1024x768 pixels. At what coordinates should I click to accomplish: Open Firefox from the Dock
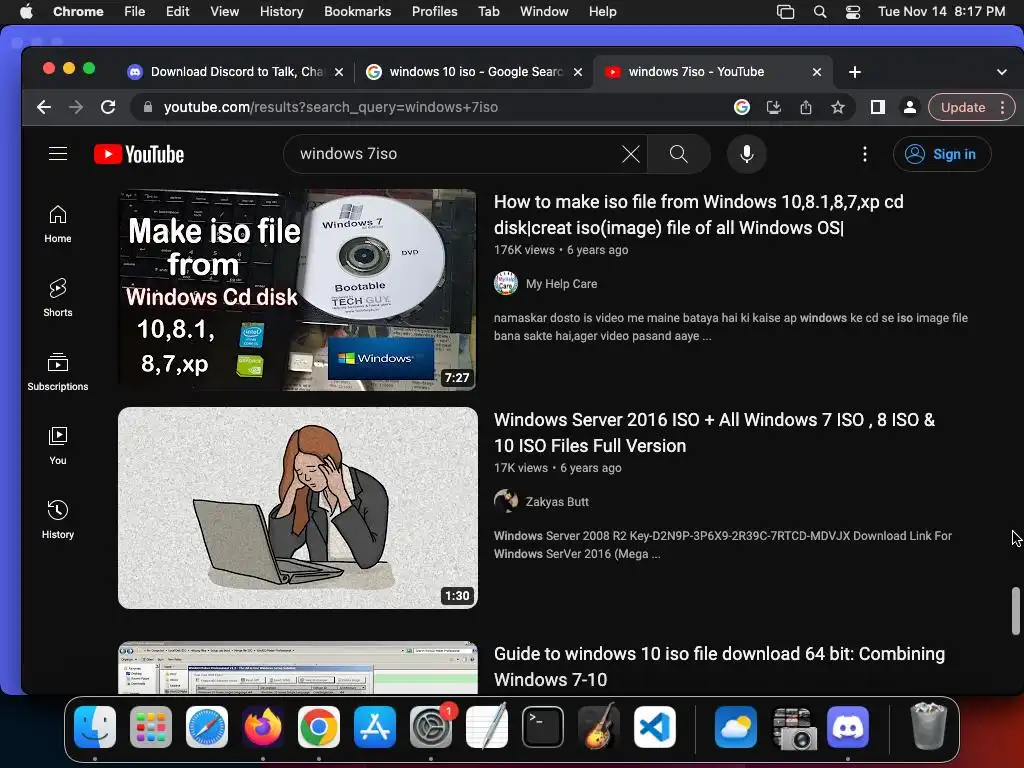(x=263, y=727)
